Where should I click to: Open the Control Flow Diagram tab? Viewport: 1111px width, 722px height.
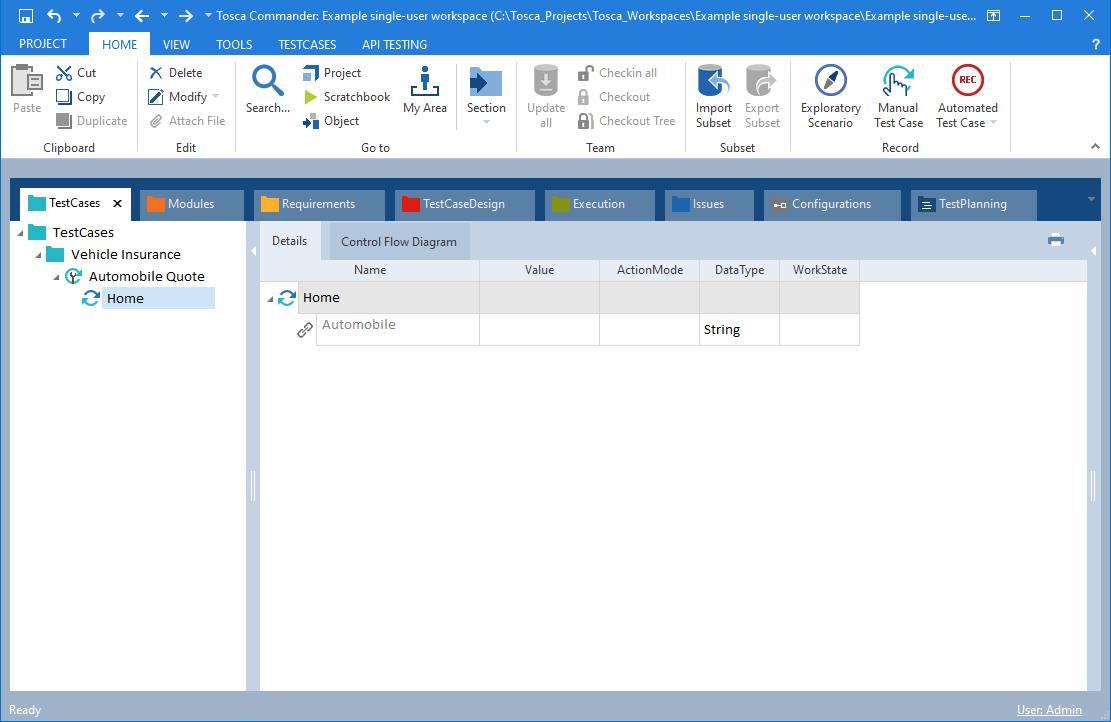pyautogui.click(x=399, y=242)
